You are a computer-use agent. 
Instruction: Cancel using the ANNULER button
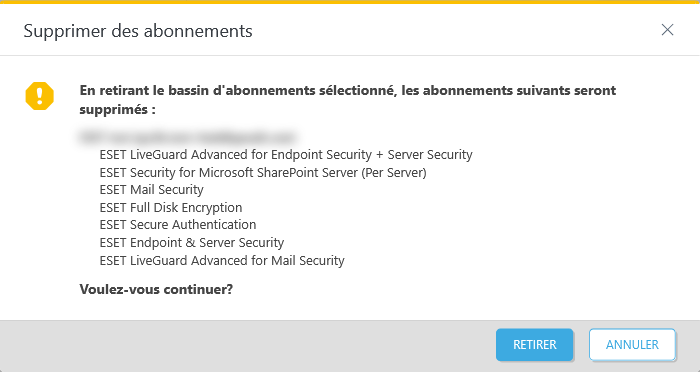(632, 345)
